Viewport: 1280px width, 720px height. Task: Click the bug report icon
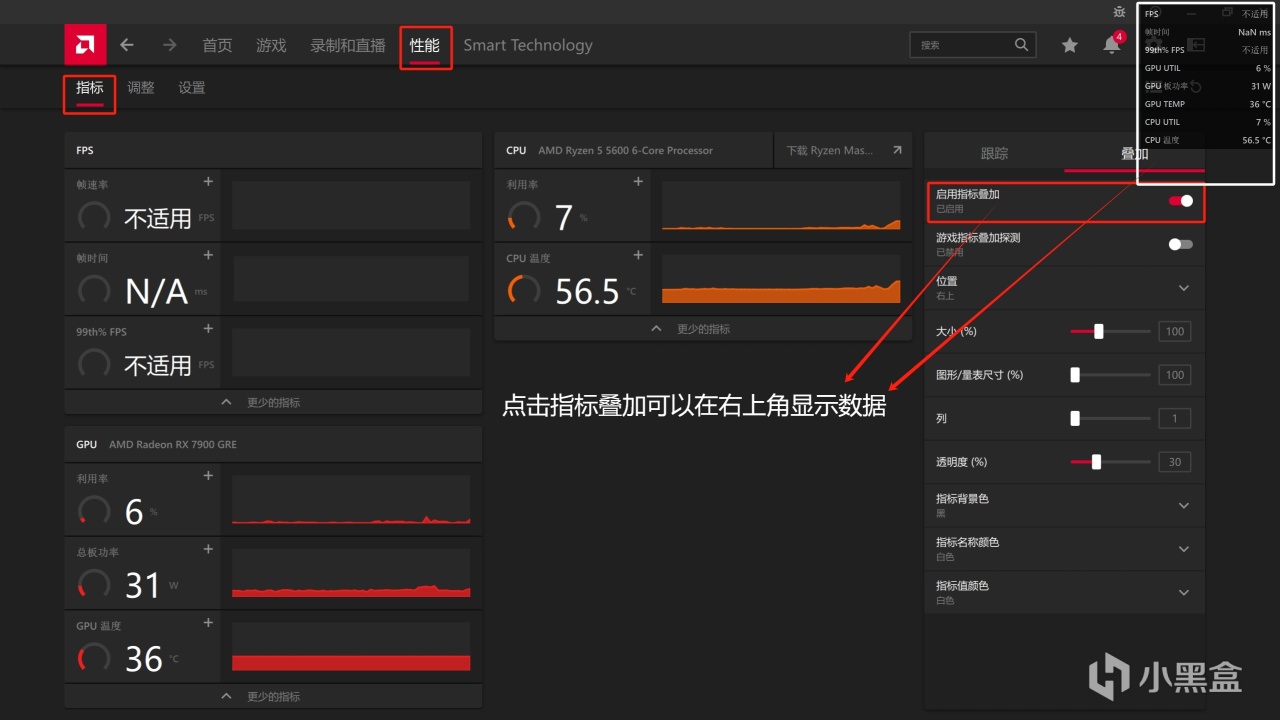(x=1119, y=12)
